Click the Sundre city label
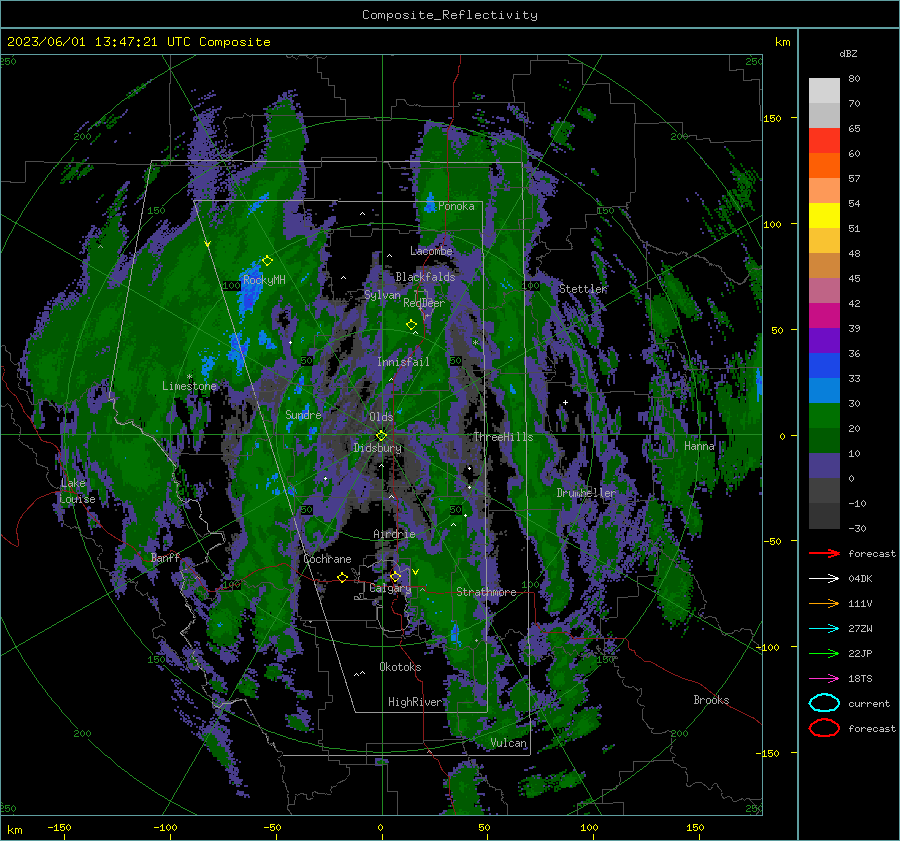This screenshot has width=900, height=841. [303, 414]
